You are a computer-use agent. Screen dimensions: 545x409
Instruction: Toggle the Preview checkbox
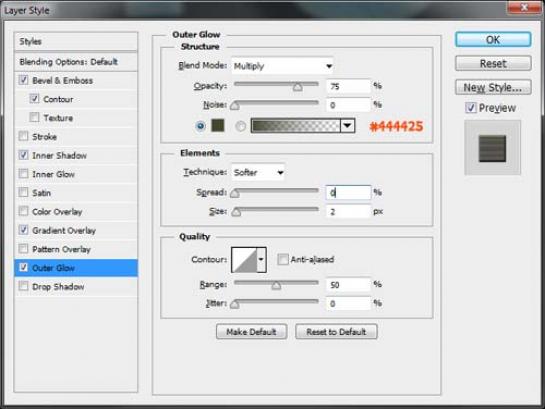tap(471, 108)
